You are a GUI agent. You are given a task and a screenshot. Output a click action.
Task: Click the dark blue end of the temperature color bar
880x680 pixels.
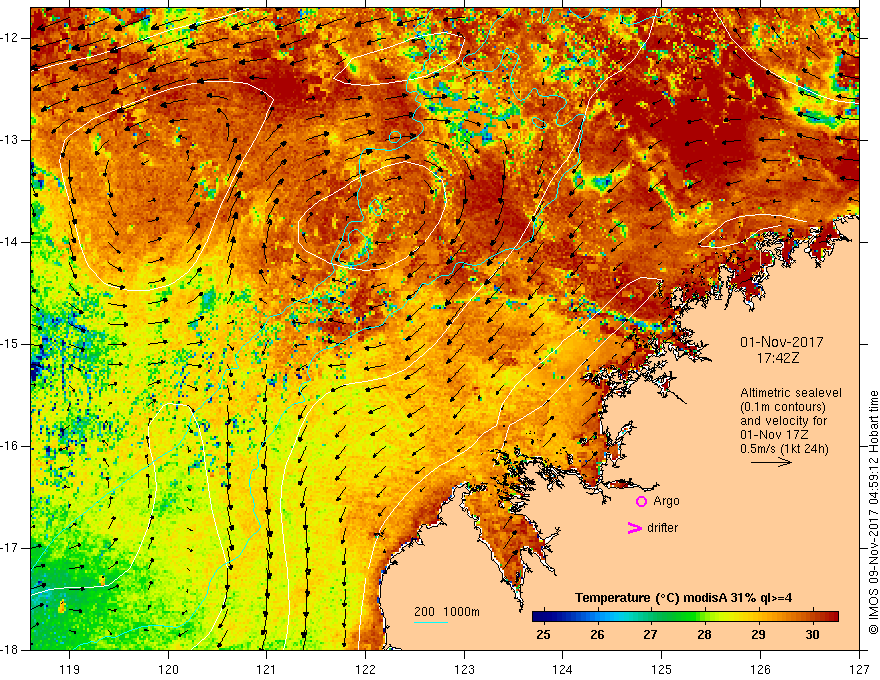coord(538,617)
